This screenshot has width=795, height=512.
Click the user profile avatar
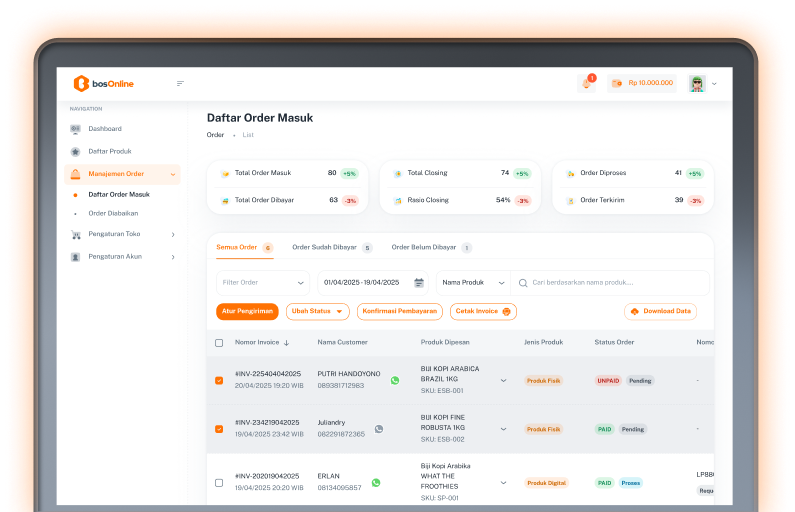[x=697, y=84]
